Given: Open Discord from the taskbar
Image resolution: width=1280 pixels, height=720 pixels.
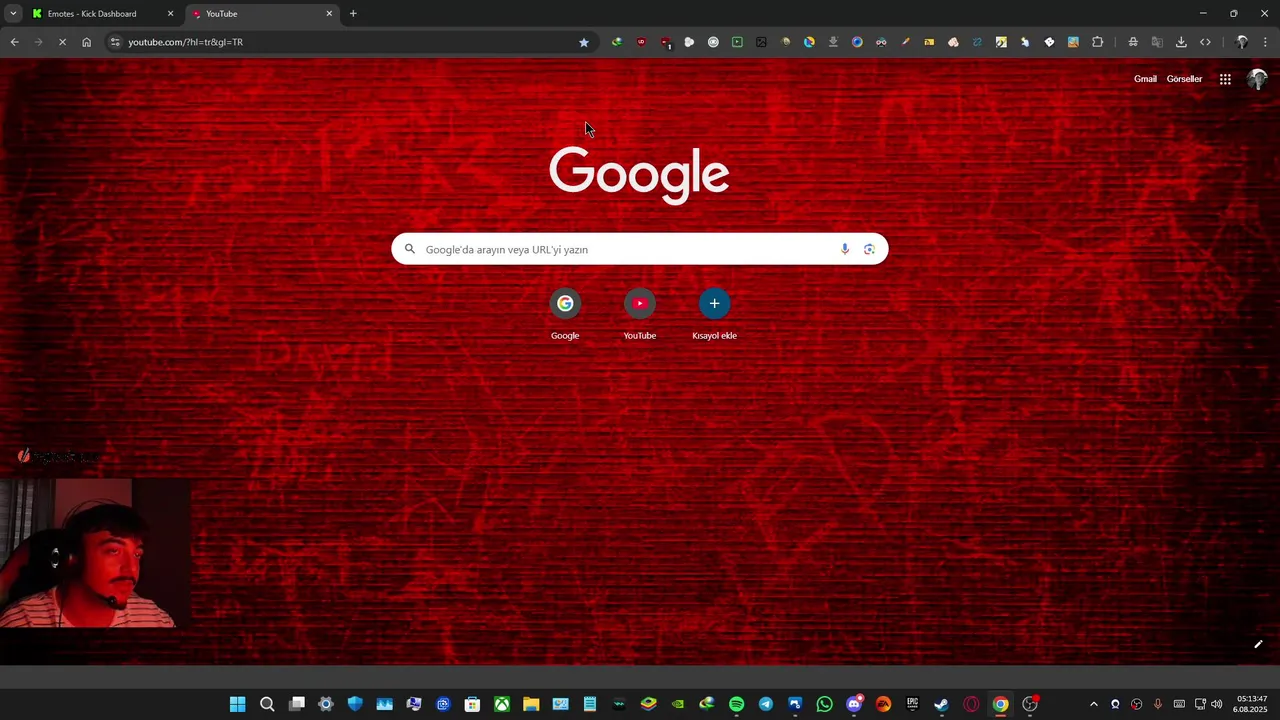Looking at the screenshot, I should pyautogui.click(x=854, y=704).
